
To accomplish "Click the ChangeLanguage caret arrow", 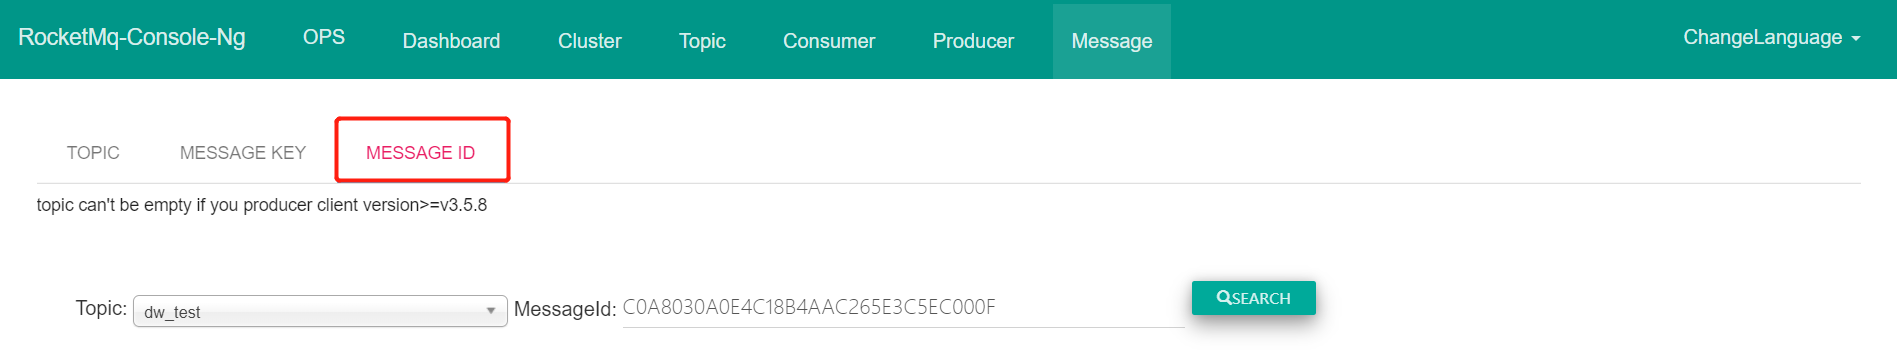I will pos(1856,39).
